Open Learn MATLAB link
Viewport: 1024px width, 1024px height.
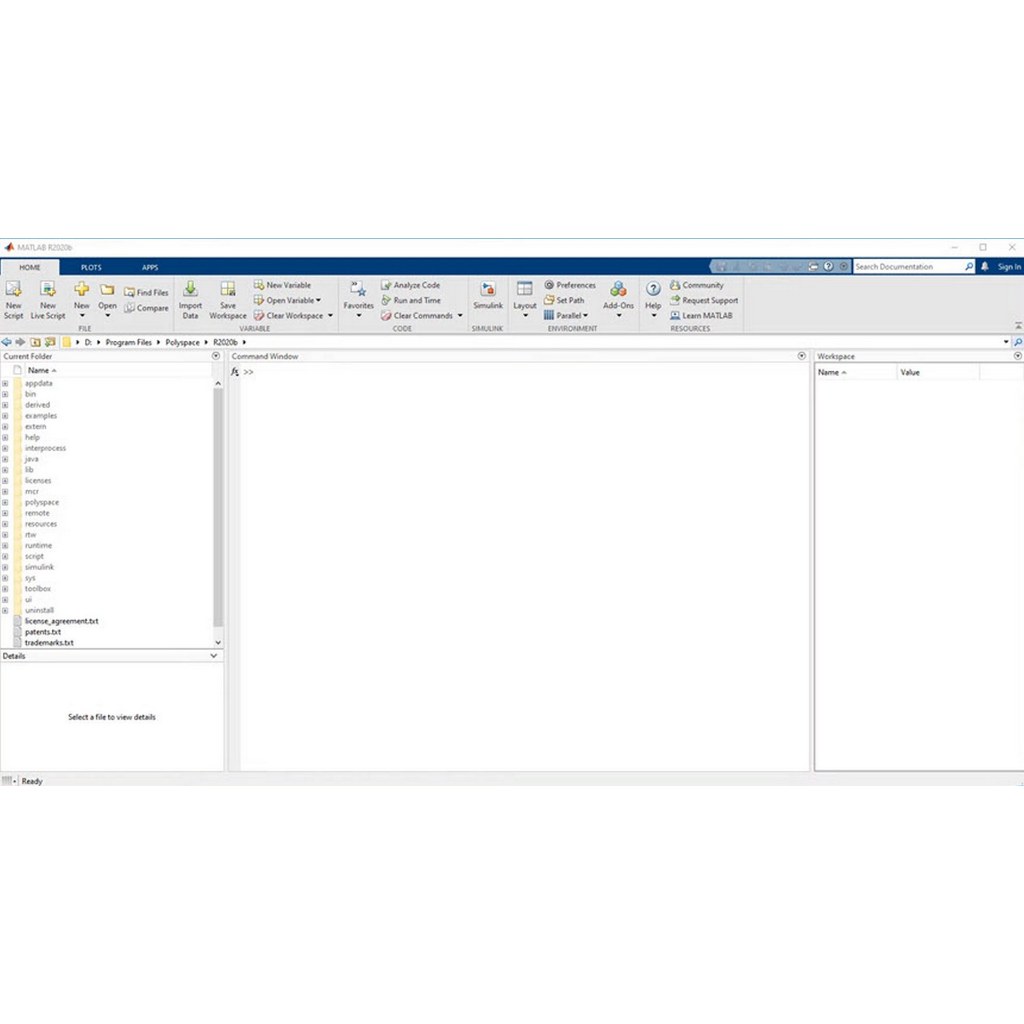coord(702,315)
